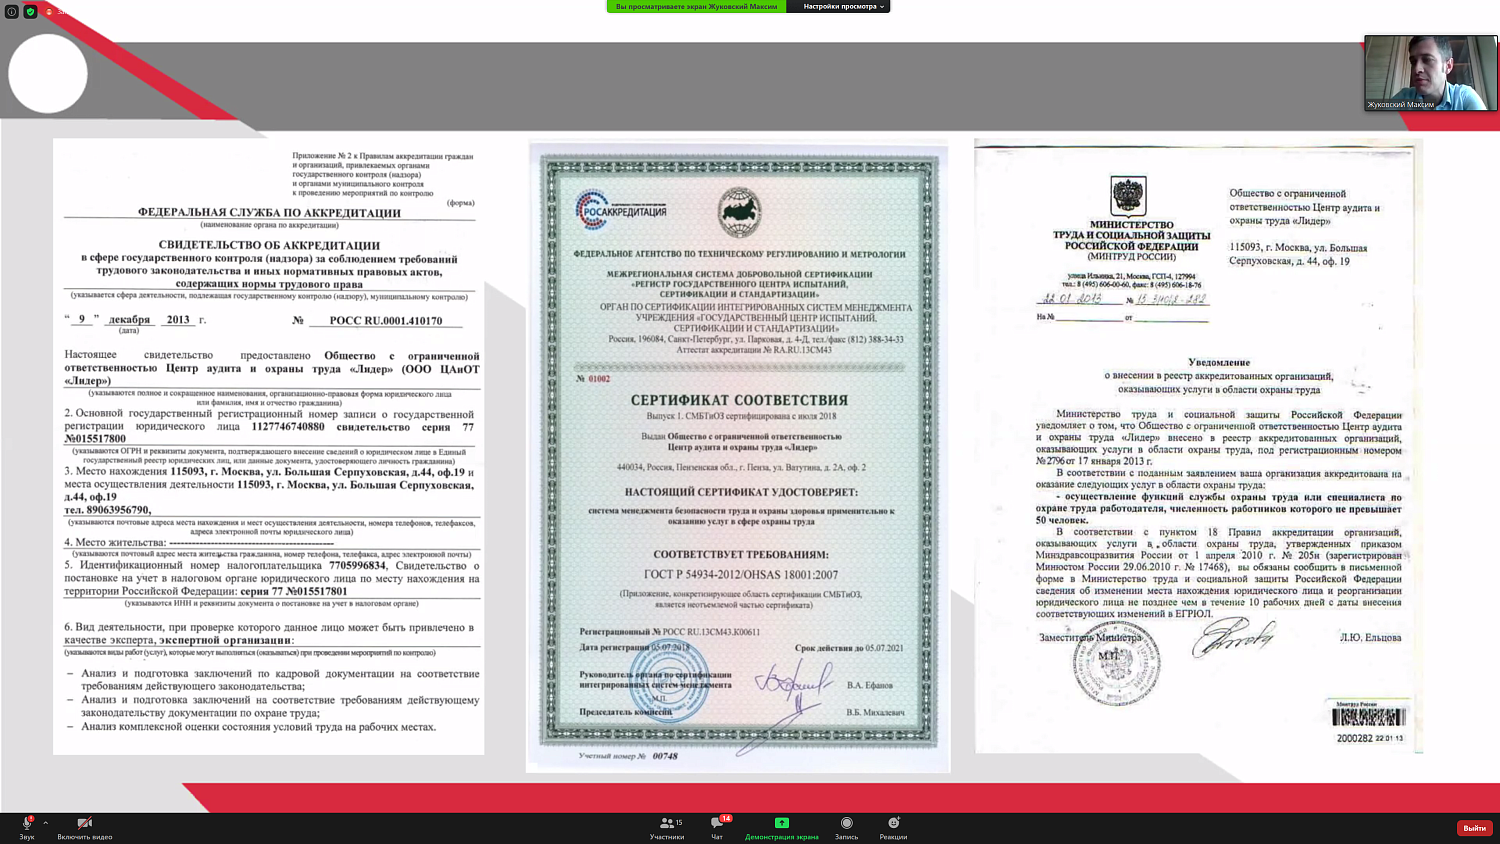Click accreditation number РОСС RU.0001.410170

click(386, 321)
